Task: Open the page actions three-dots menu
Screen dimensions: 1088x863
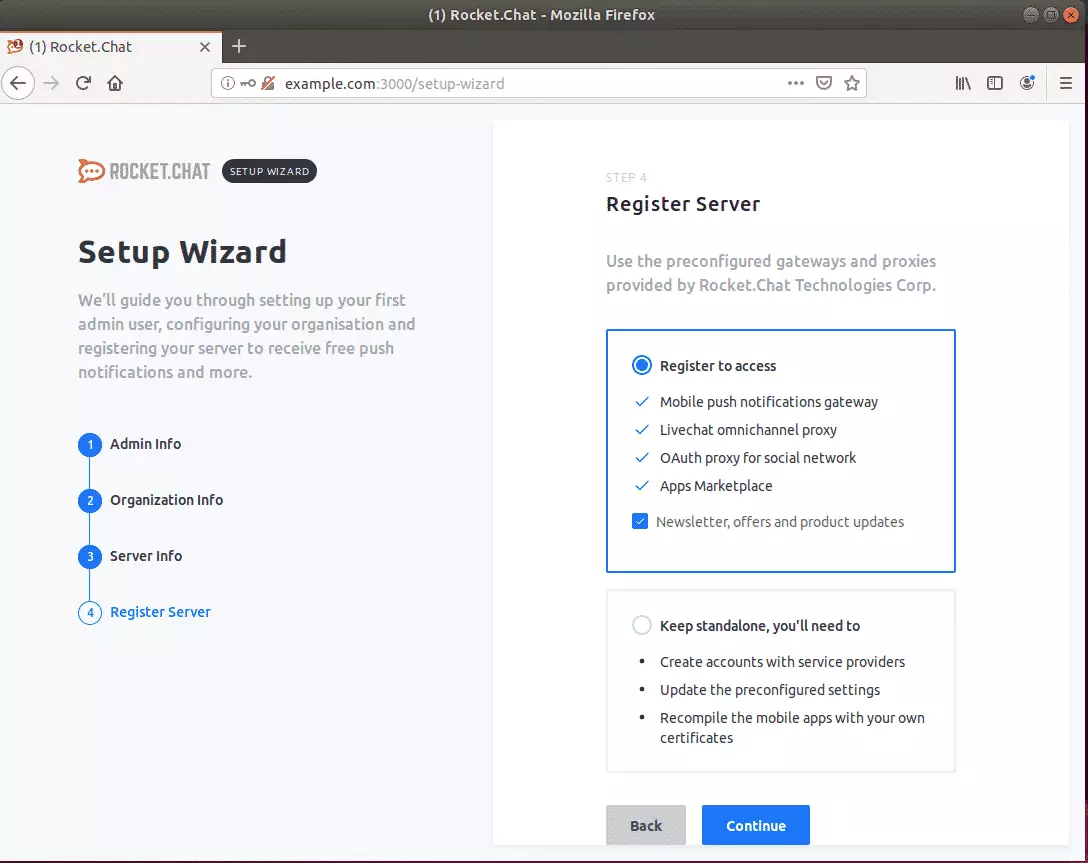Action: pos(796,83)
